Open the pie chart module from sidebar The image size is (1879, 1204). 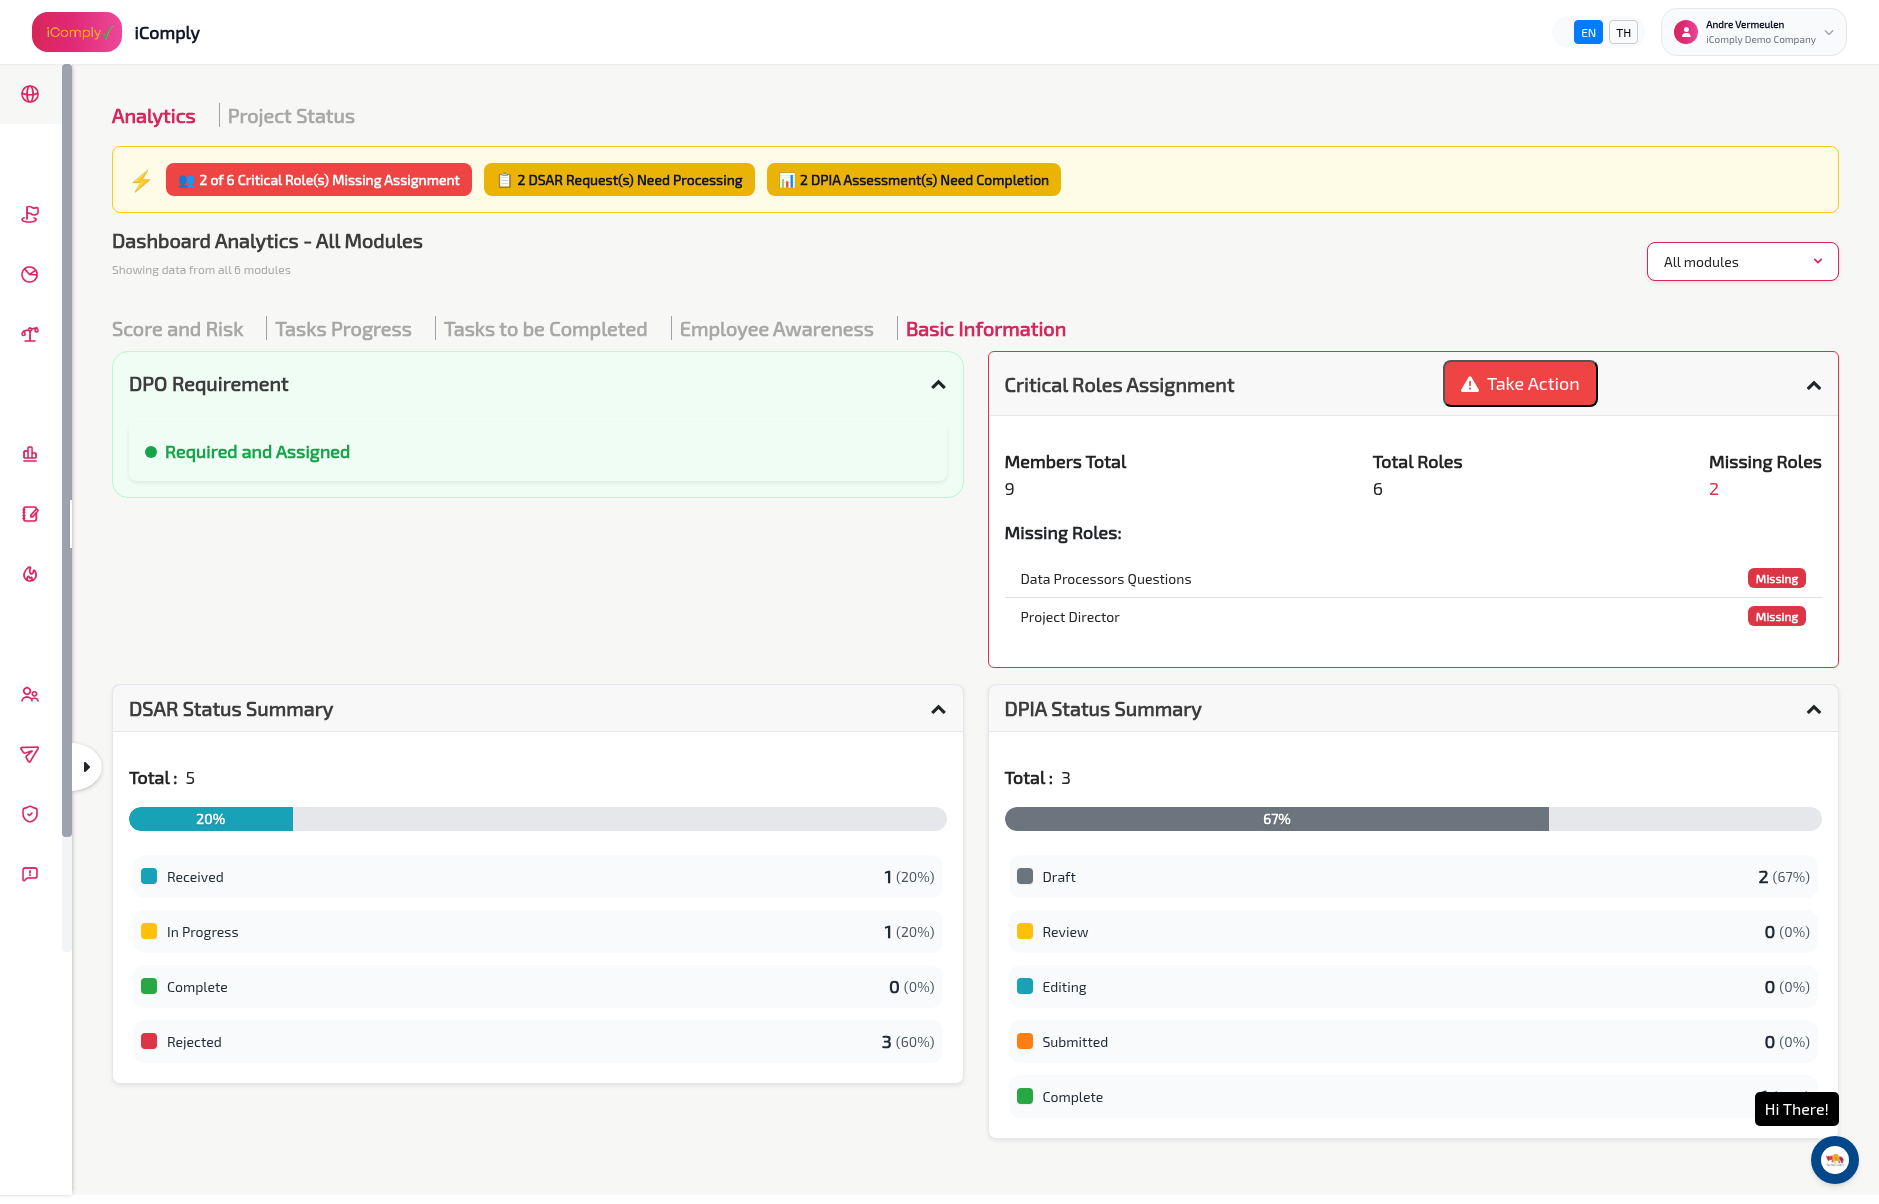29,274
